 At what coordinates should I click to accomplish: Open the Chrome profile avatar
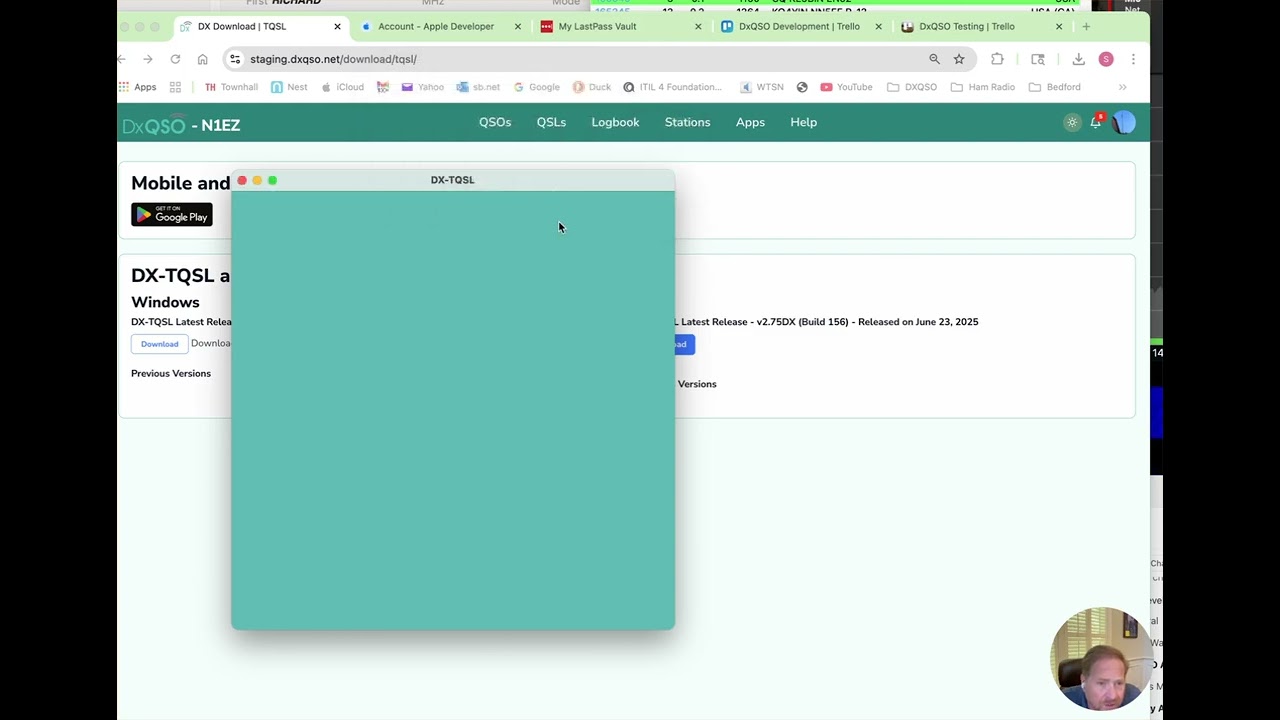[x=1106, y=59]
